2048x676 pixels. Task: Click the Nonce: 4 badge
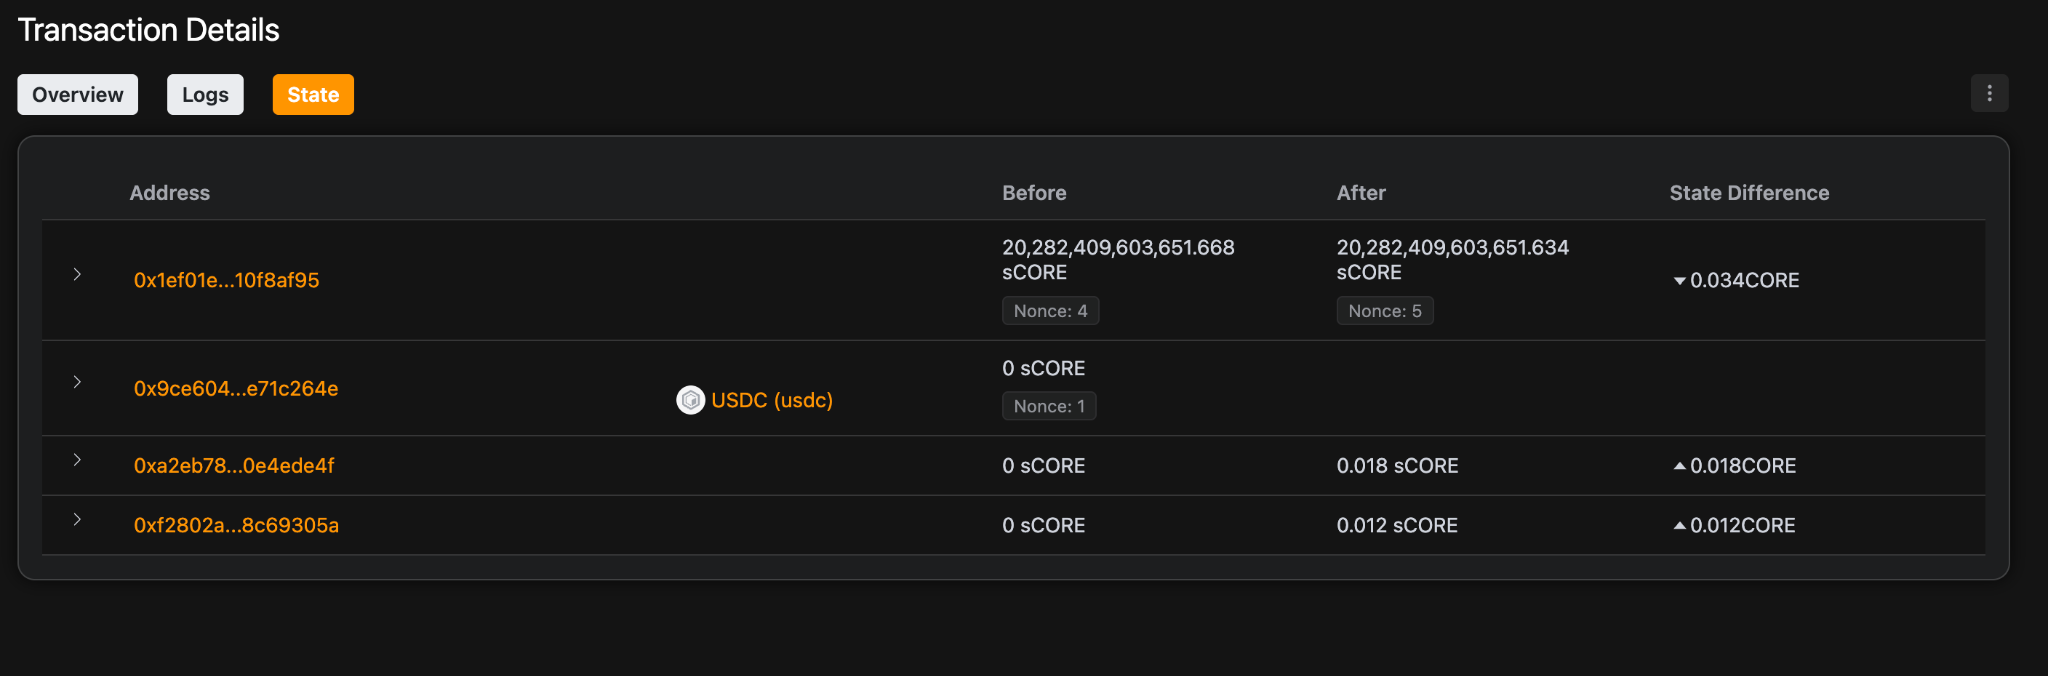(x=1051, y=311)
